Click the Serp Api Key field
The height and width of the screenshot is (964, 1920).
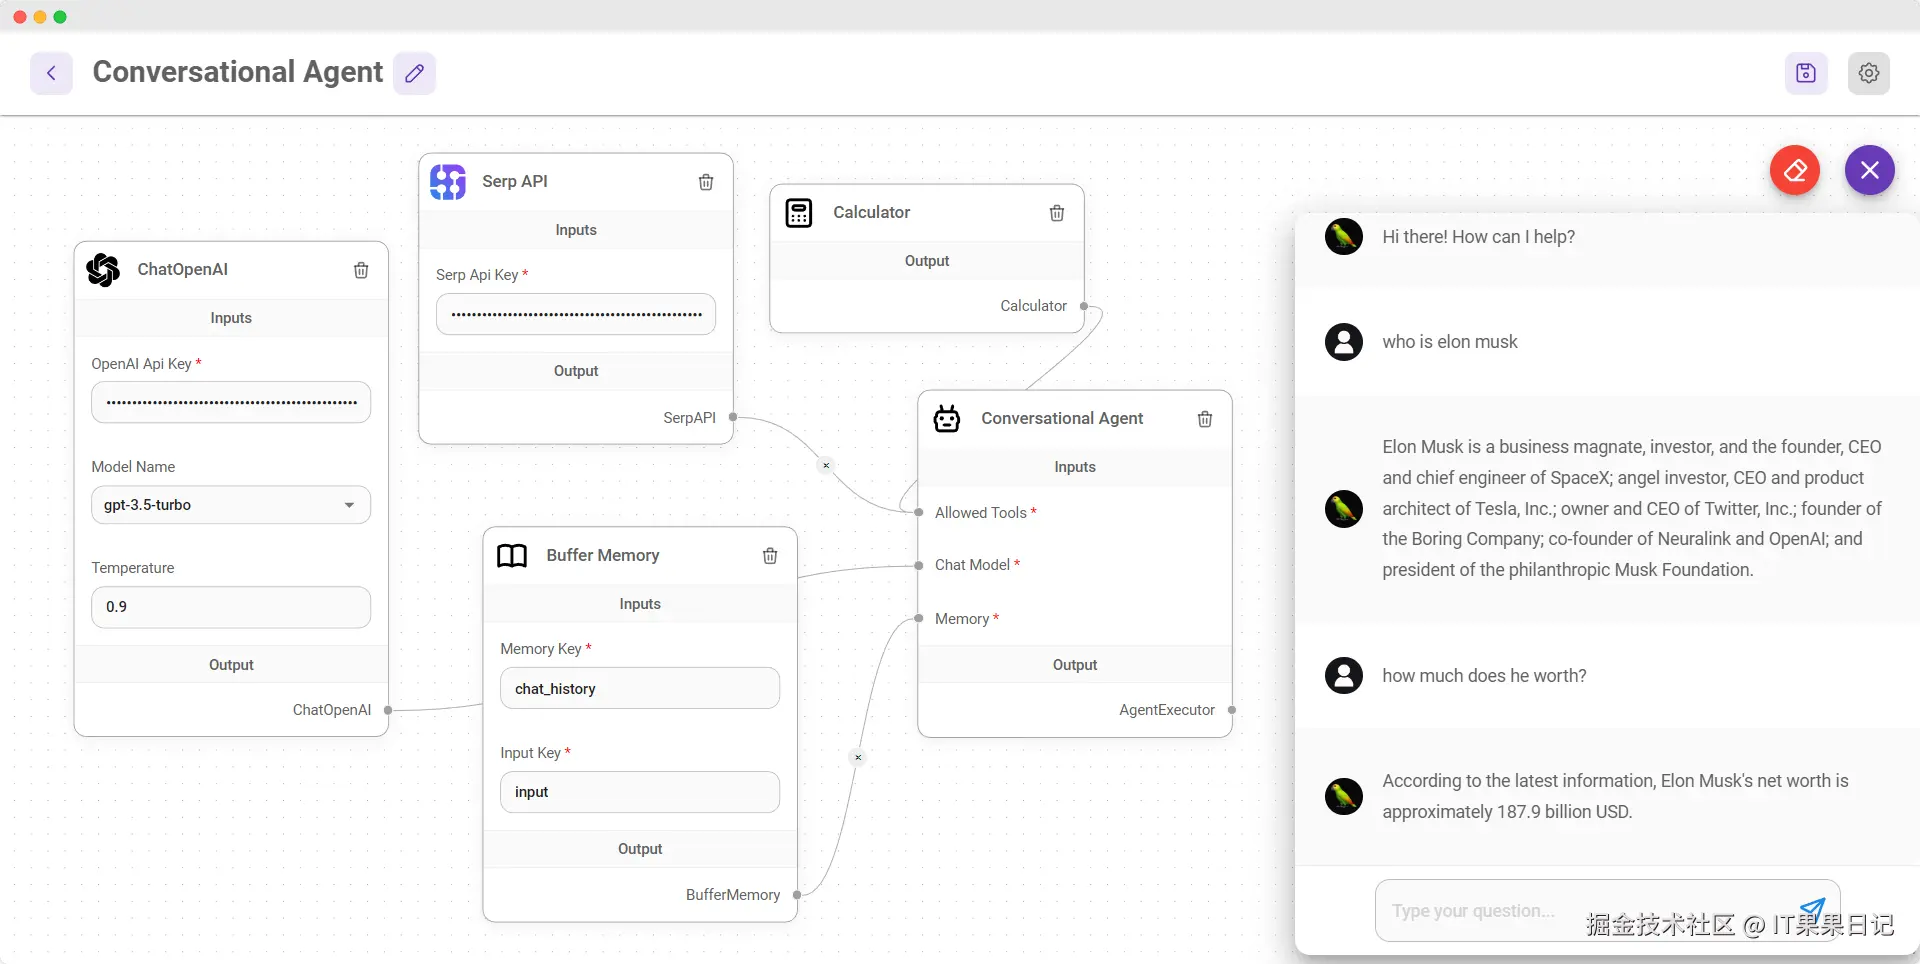click(576, 314)
